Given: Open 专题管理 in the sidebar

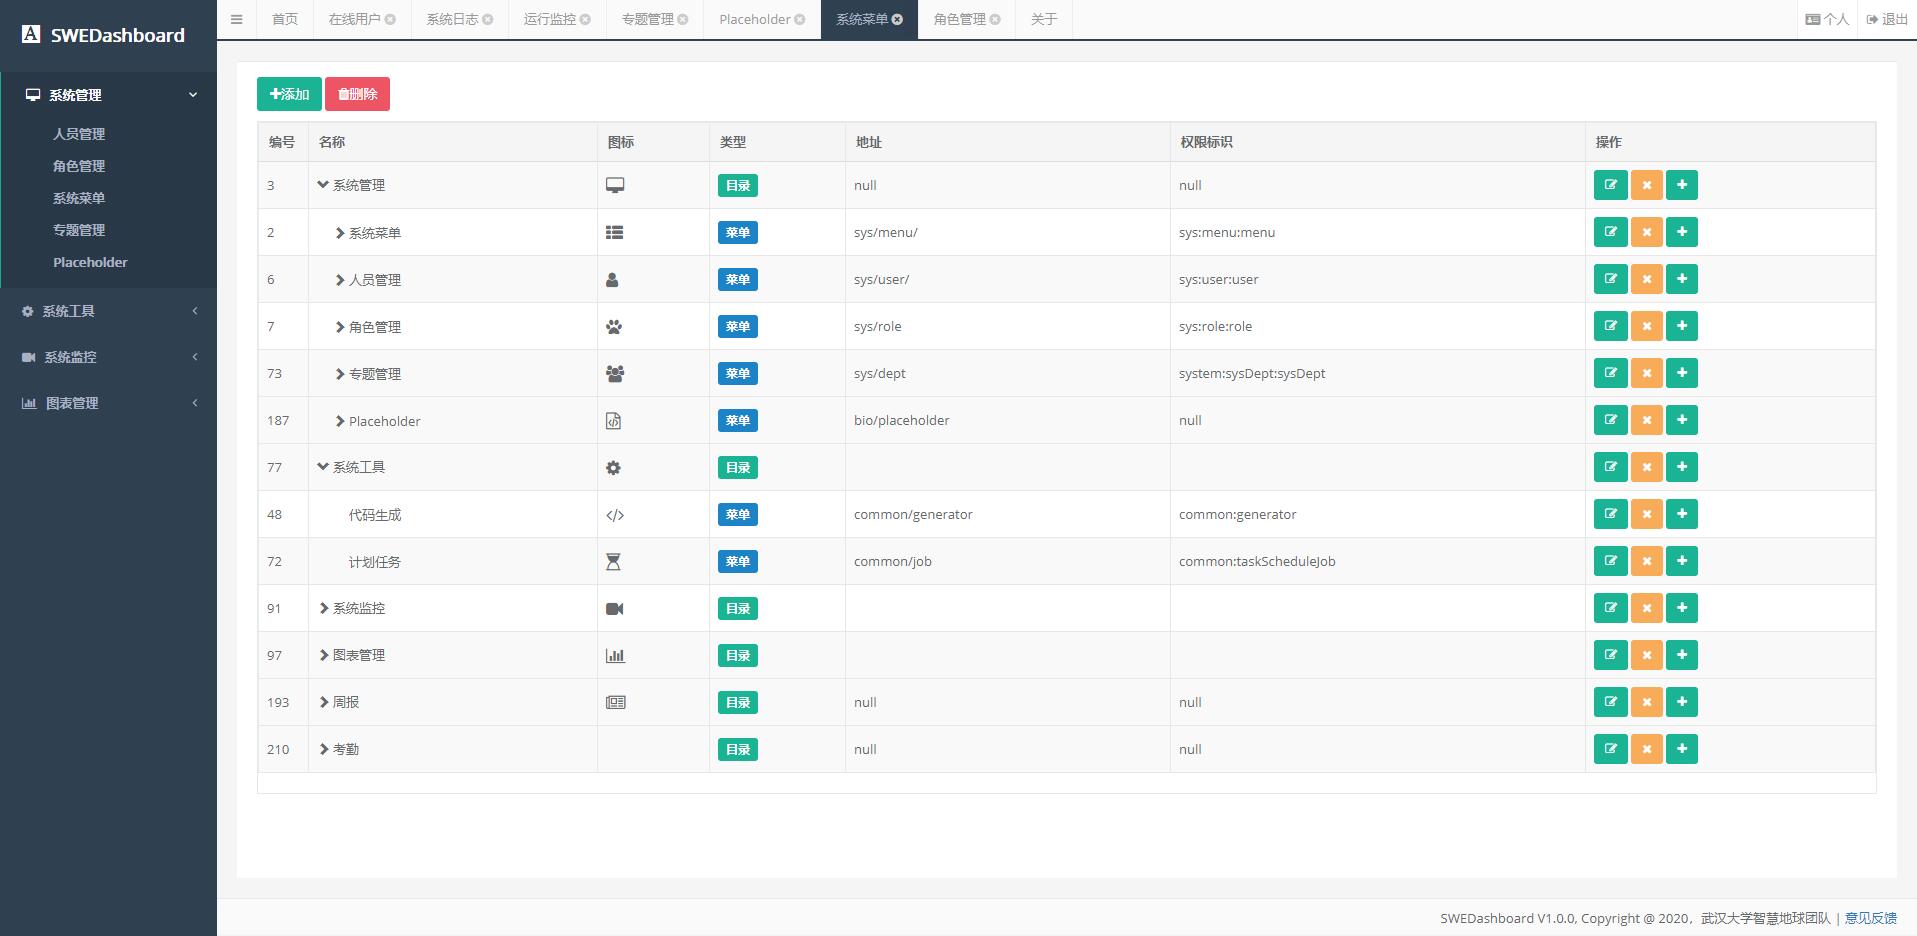Looking at the screenshot, I should [79, 230].
